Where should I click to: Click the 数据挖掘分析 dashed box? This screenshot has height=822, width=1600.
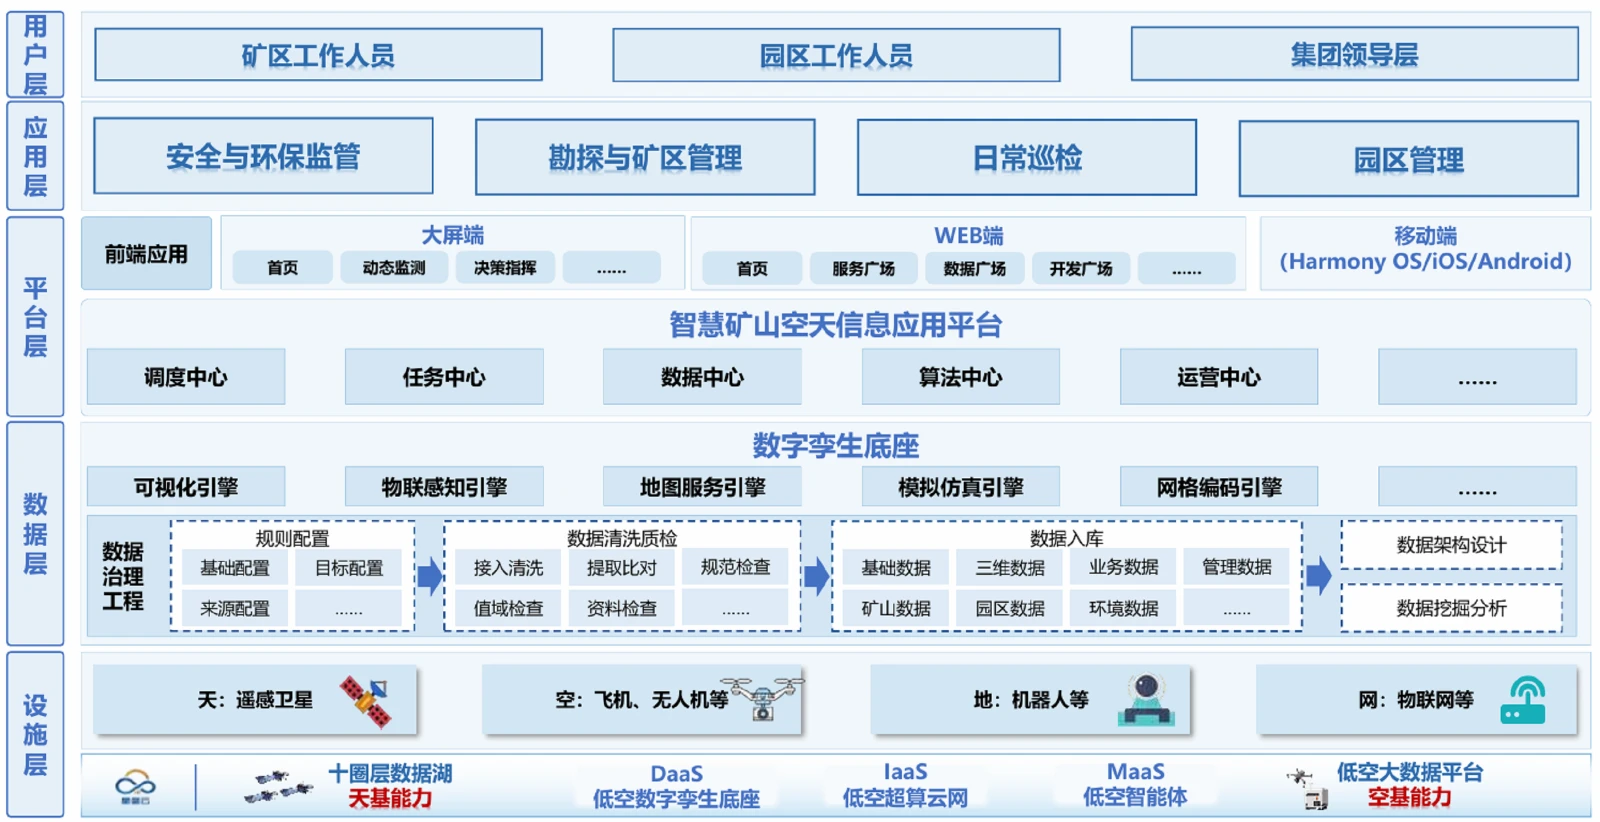(x=1452, y=608)
